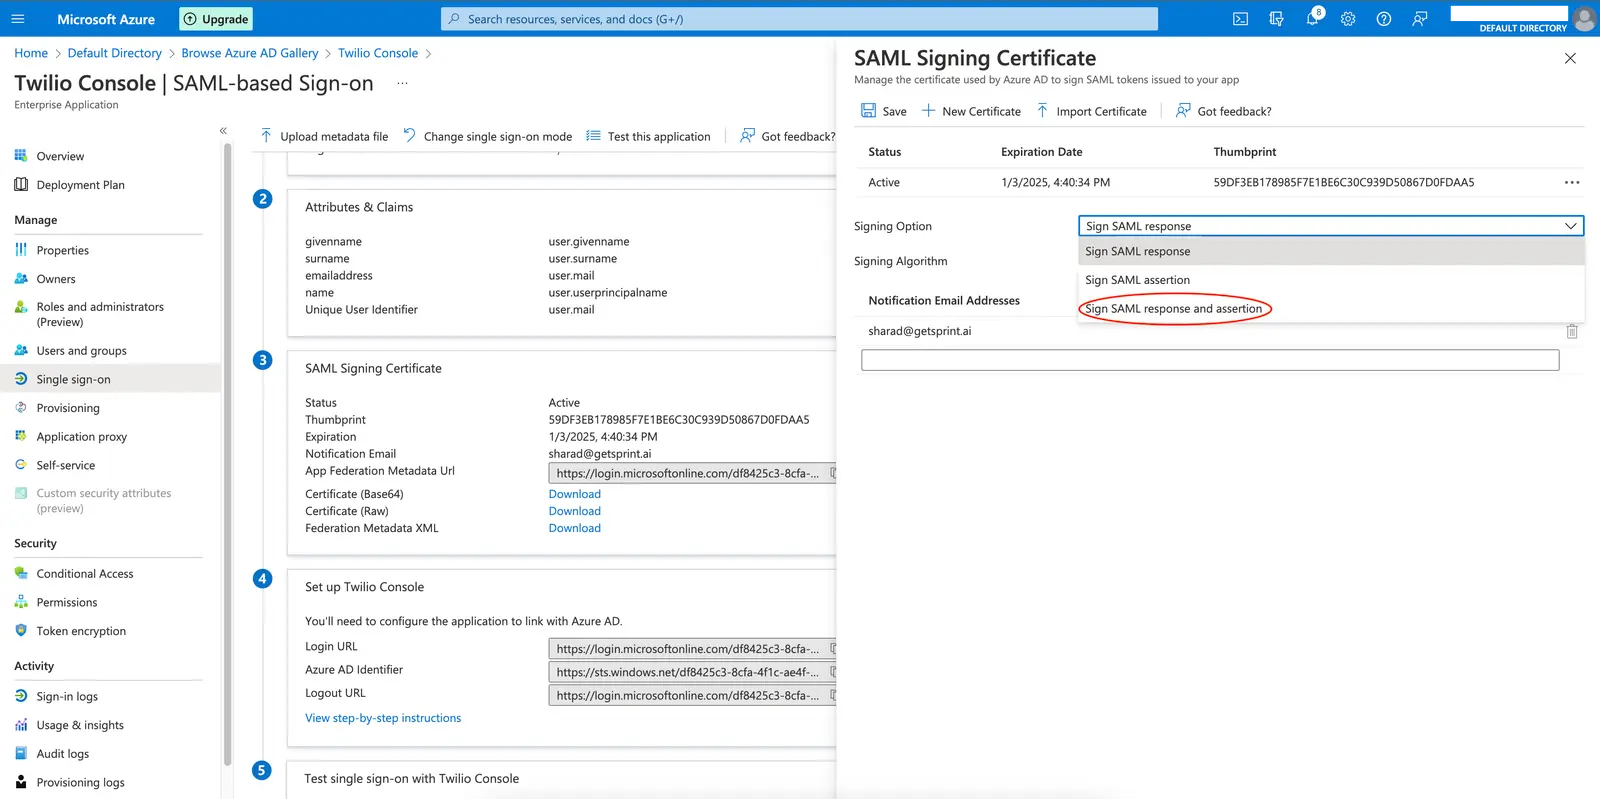The height and width of the screenshot is (799, 1600).
Task: Open the more options ellipsis beside the title
Action: click(402, 83)
